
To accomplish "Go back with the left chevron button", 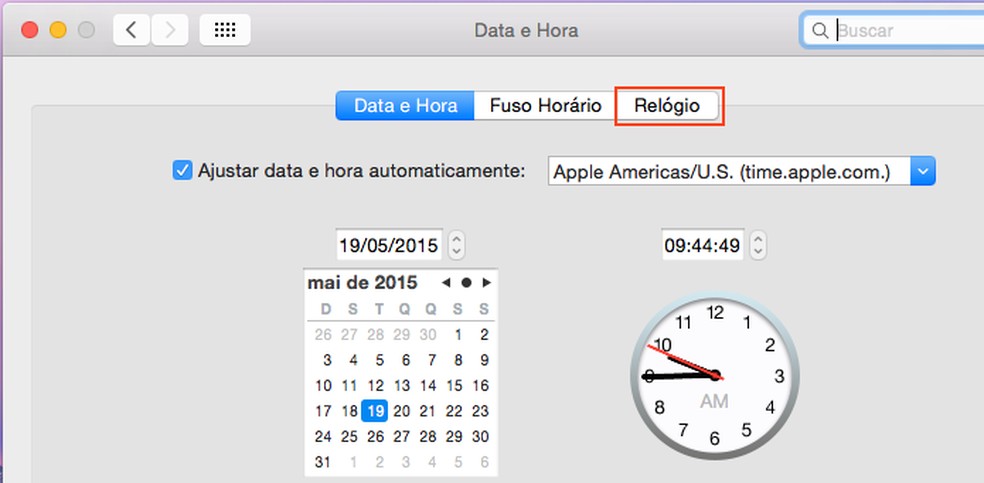I will (131, 30).
